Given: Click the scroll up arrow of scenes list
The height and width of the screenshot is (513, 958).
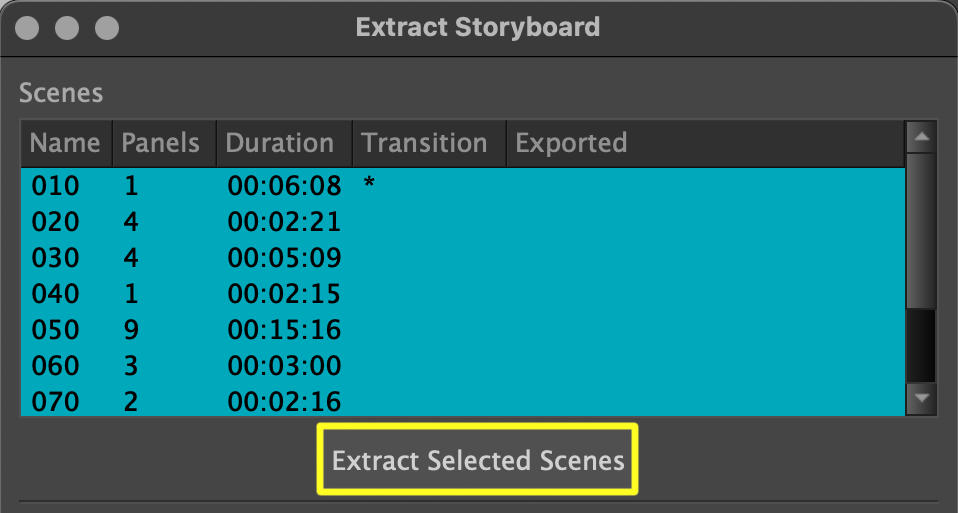Looking at the screenshot, I should coord(921,137).
